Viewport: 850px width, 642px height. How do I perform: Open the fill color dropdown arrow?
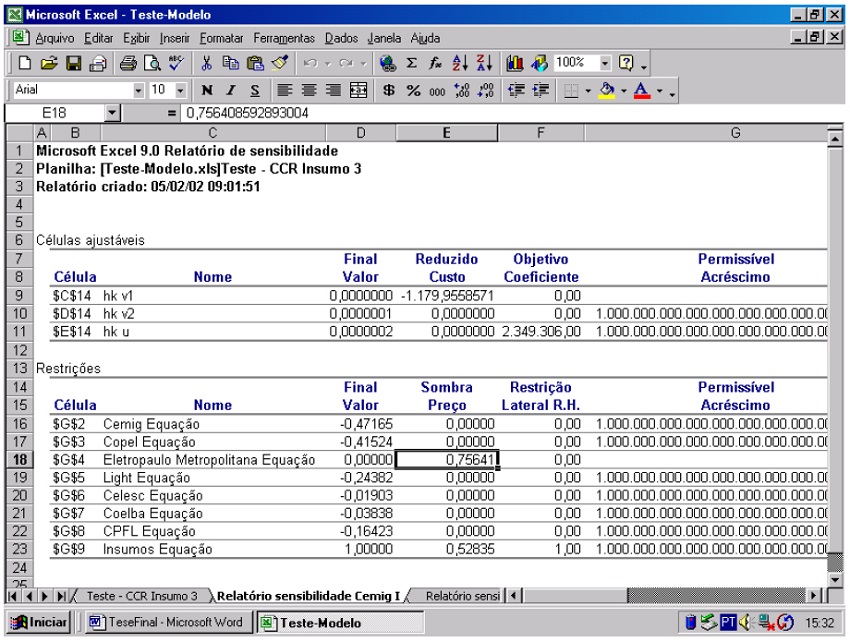[623, 91]
